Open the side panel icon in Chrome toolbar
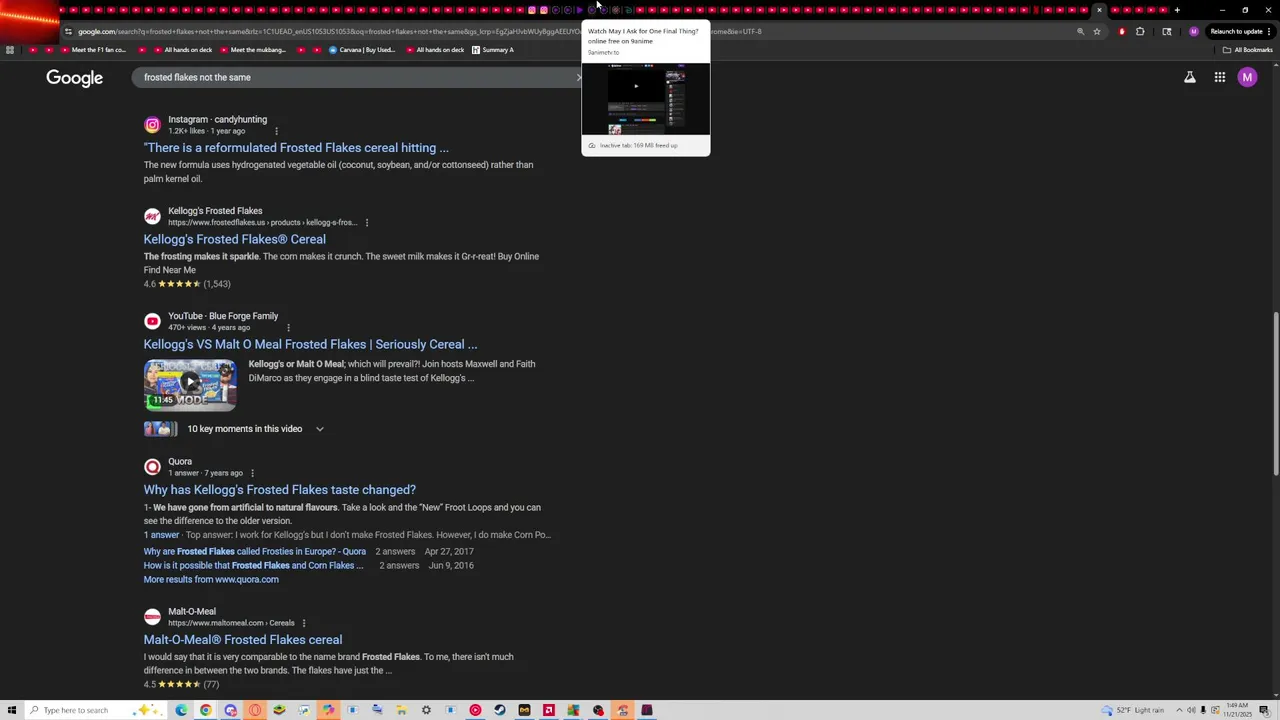The height and width of the screenshot is (720, 1280). pyautogui.click(x=1166, y=31)
